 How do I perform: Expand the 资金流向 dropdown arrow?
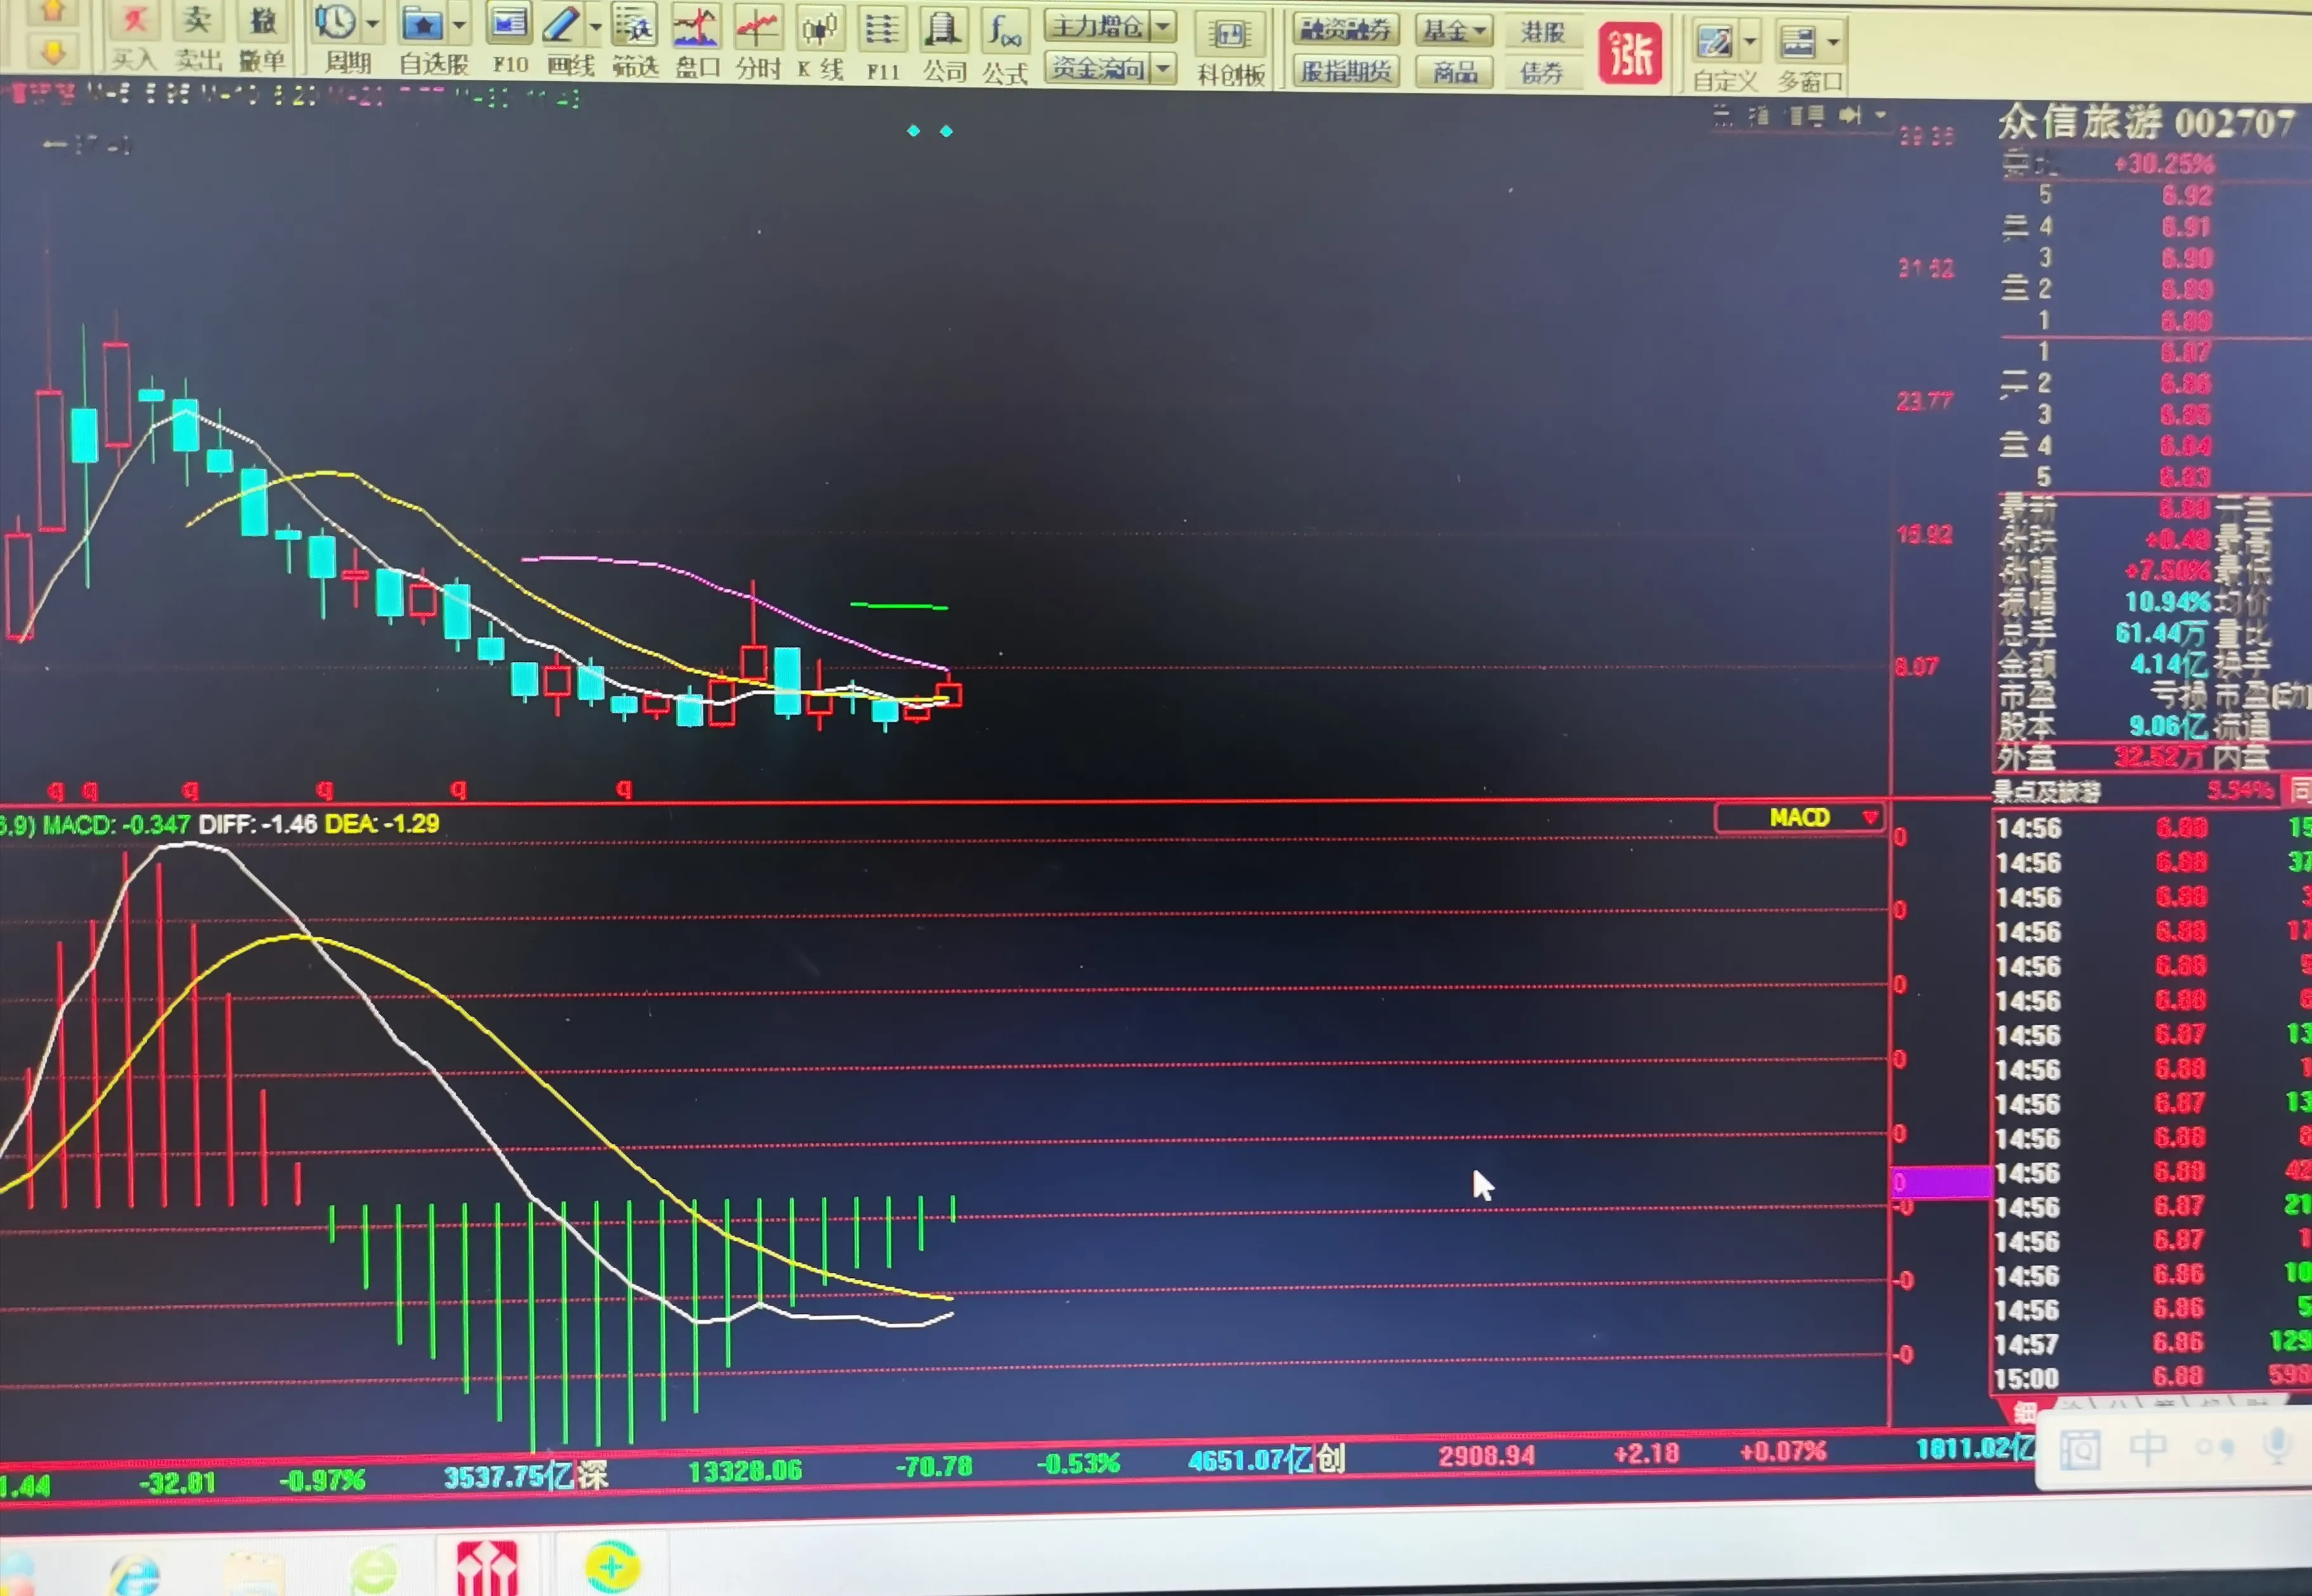(1163, 69)
